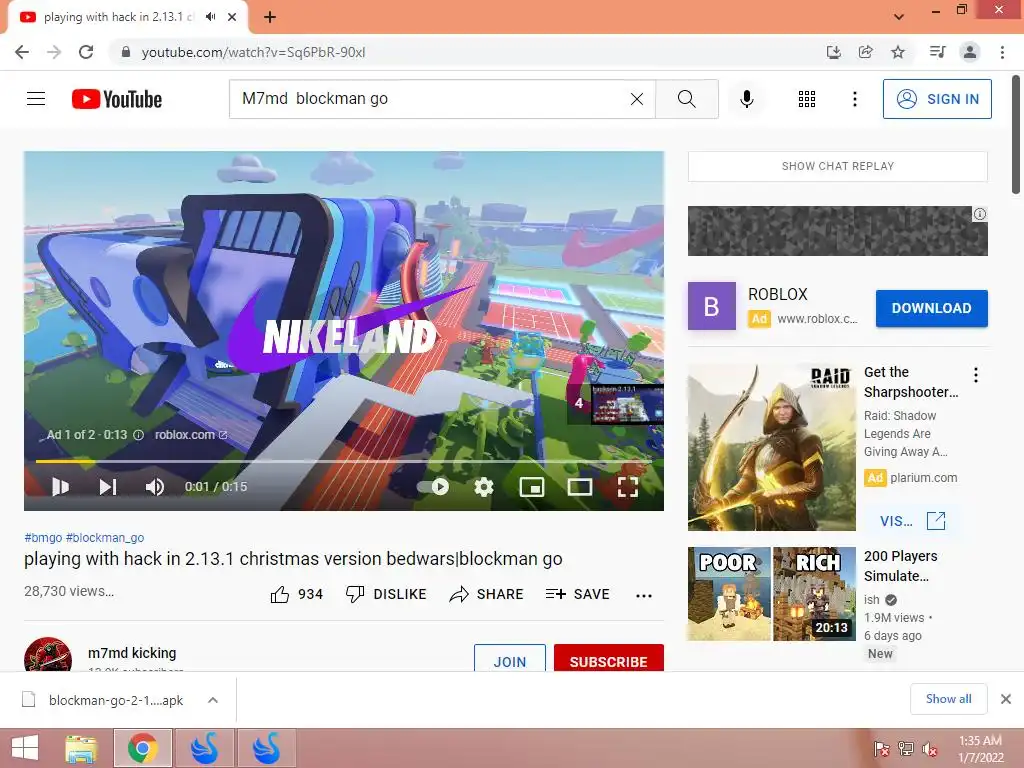The image size is (1024, 768).
Task: Switch to theater mode
Action: pyautogui.click(x=580, y=487)
